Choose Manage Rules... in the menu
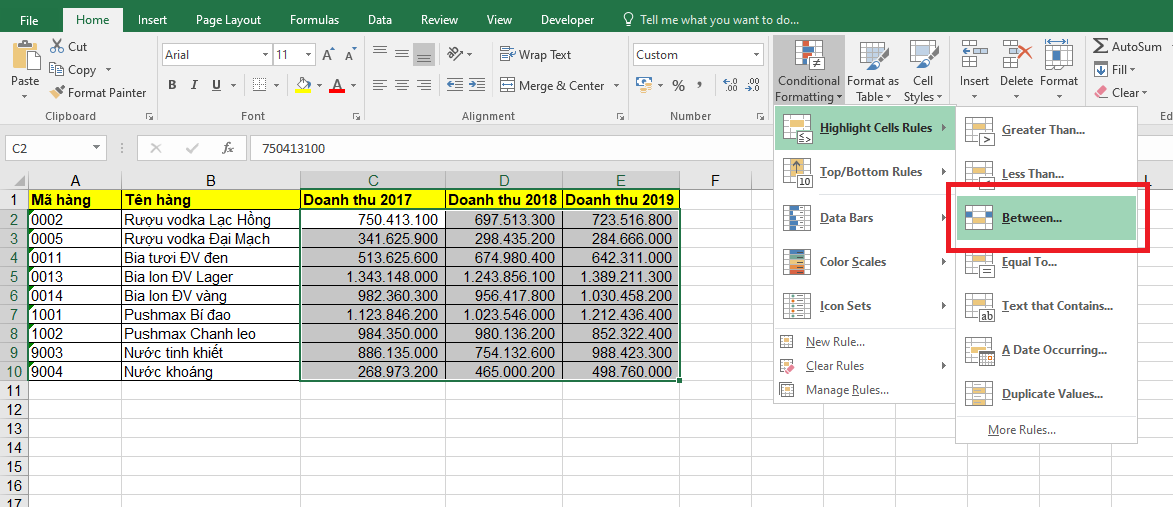The height and width of the screenshot is (507, 1173). (x=846, y=390)
